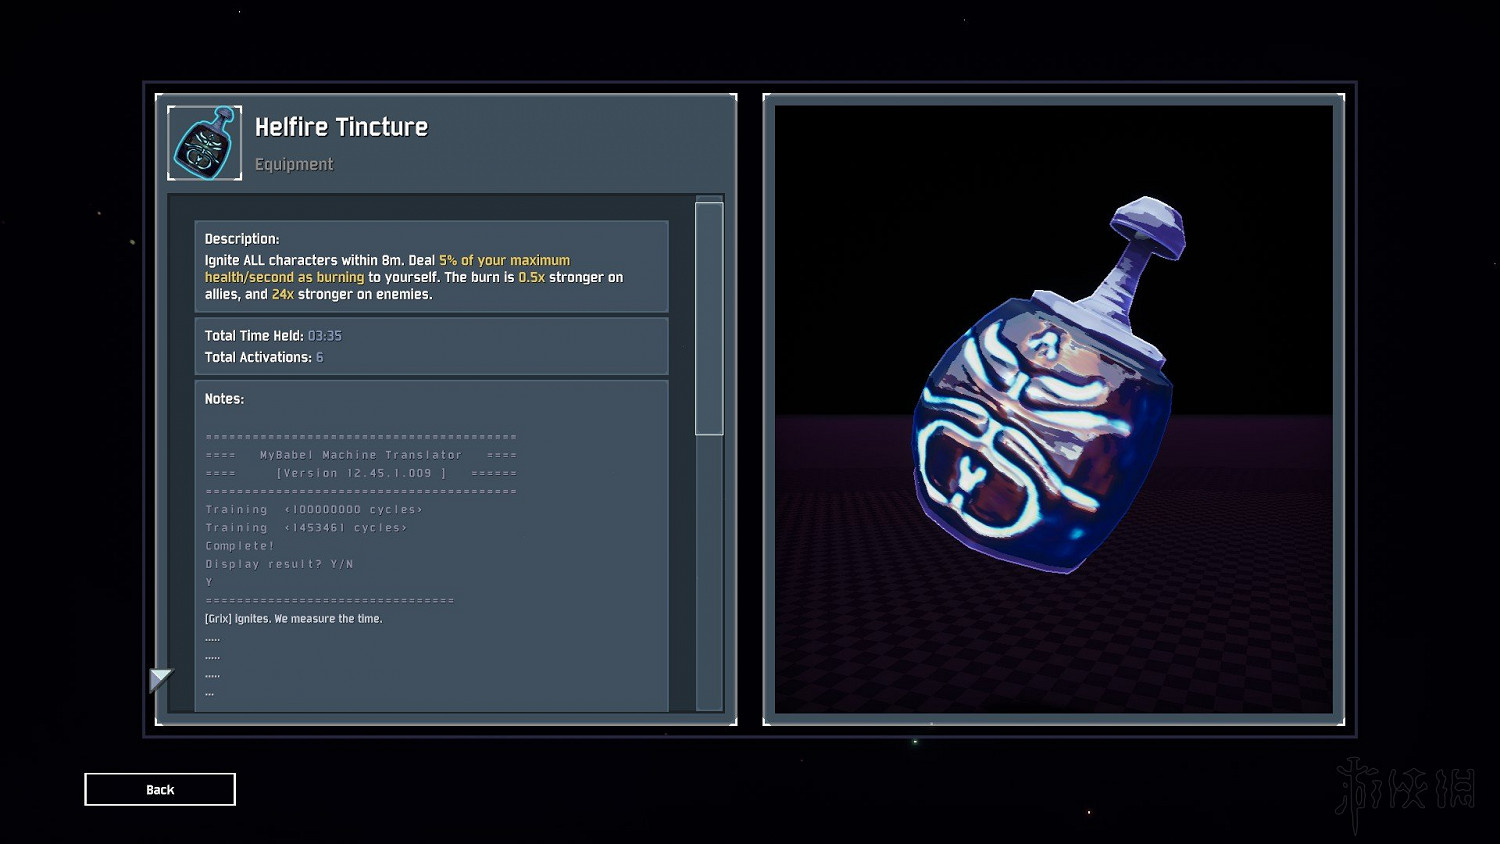Screen dimensions: 1500x844
Task: Select the "Helfire Tincture" title text
Action: coord(341,127)
